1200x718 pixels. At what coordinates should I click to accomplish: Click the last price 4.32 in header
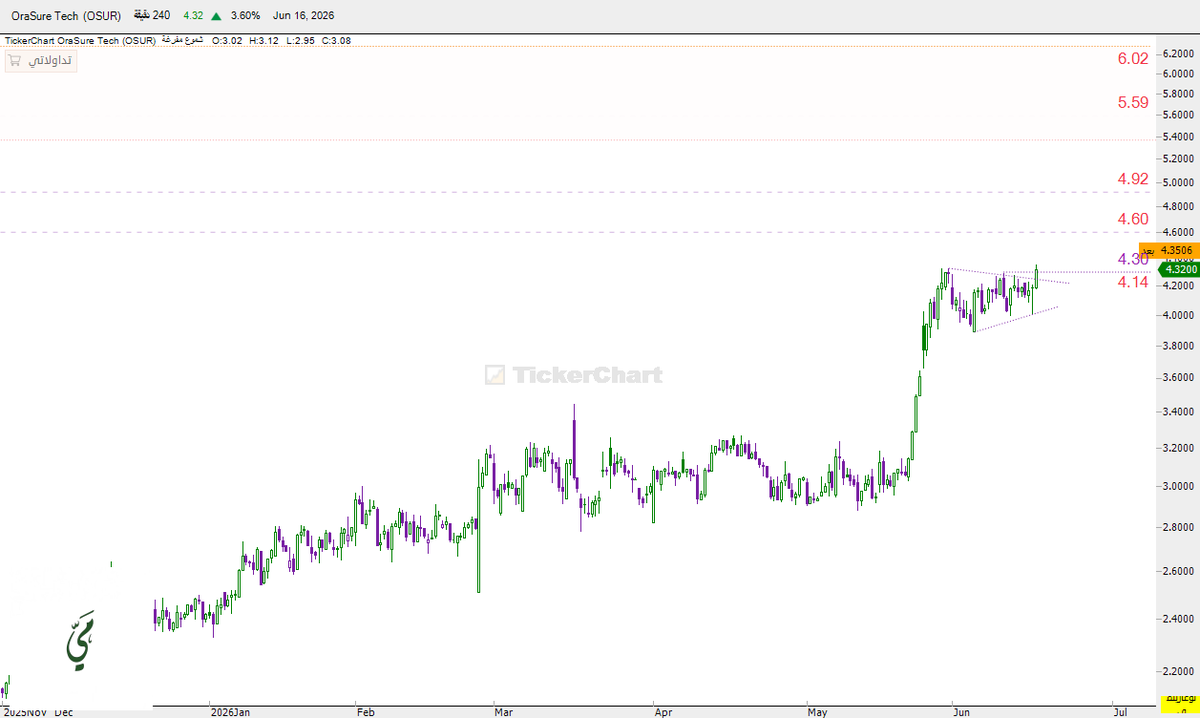[193, 16]
